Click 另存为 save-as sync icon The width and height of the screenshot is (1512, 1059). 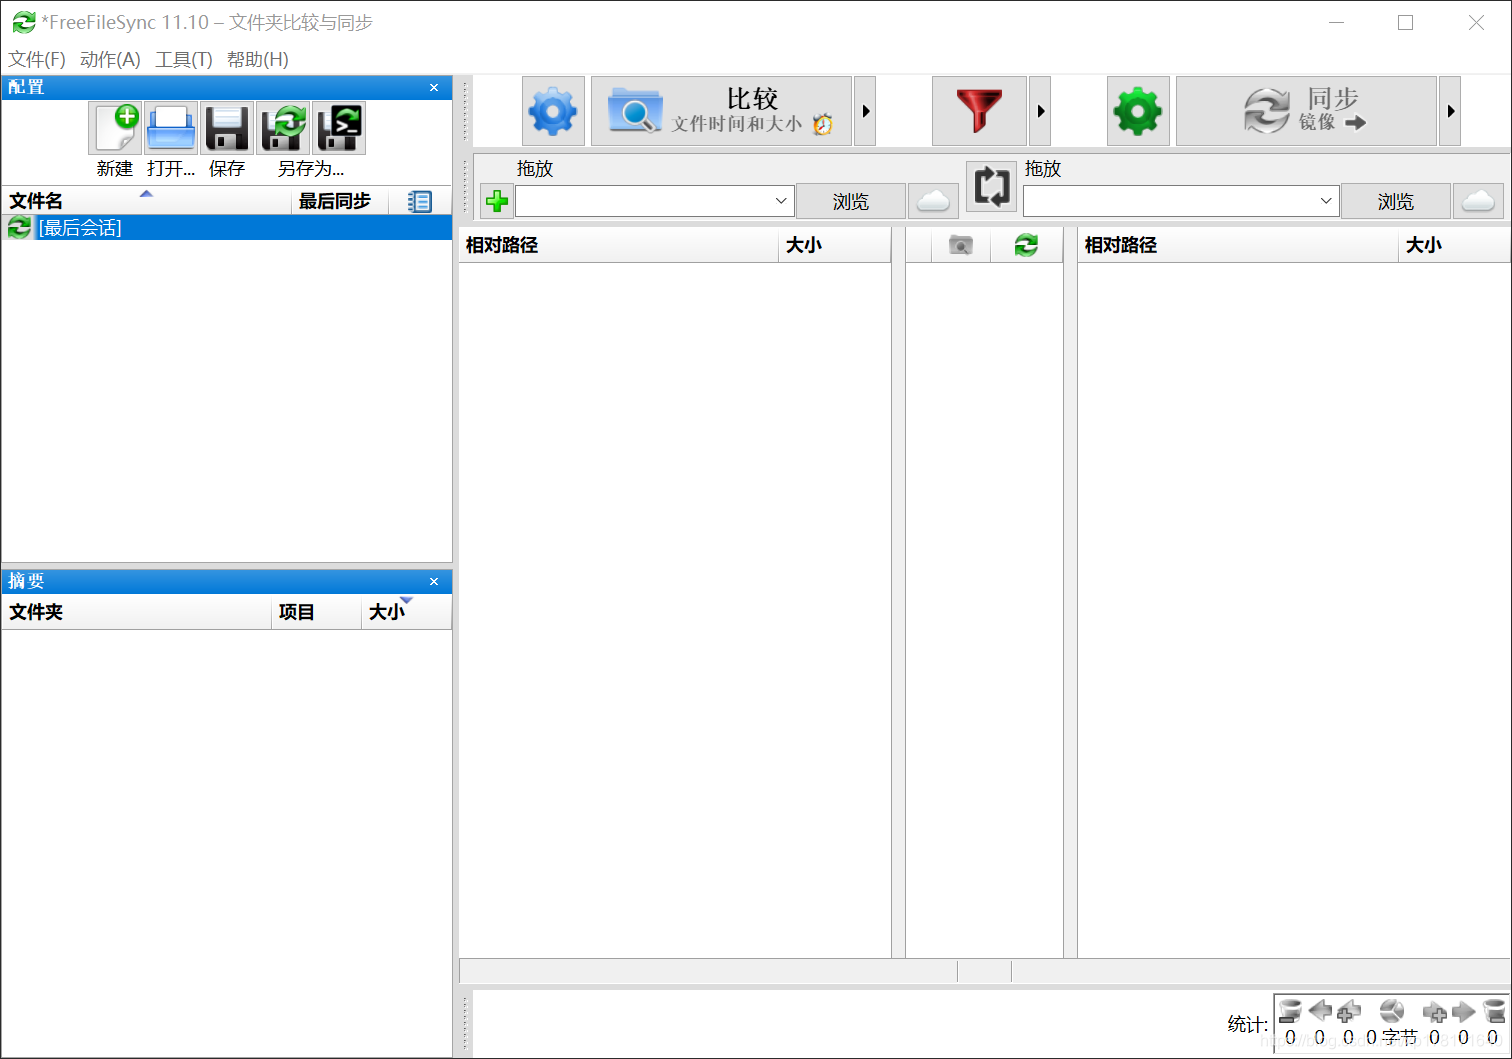pyautogui.click(x=283, y=128)
